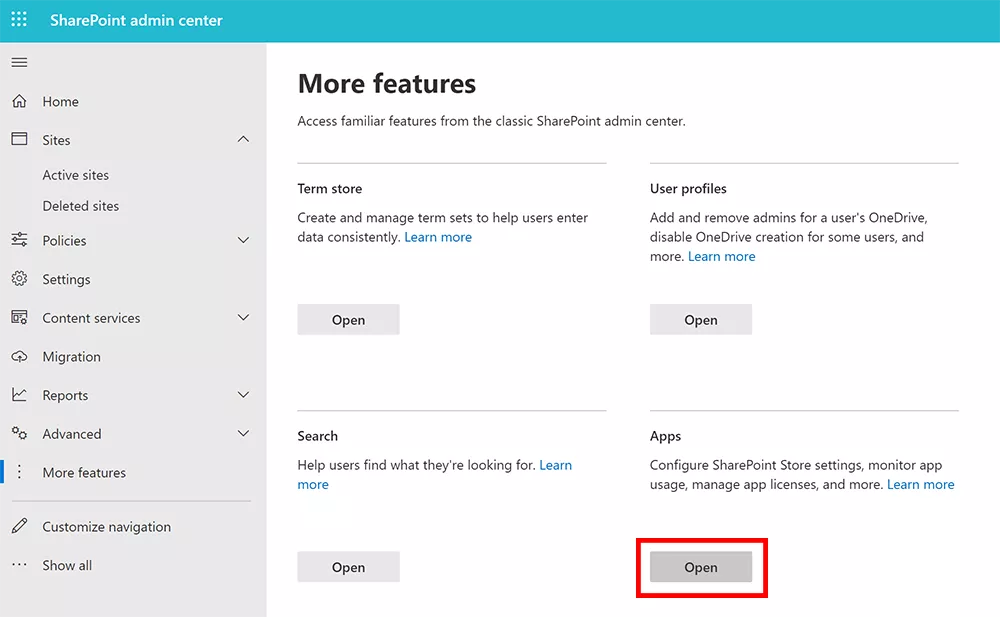Open the Term store feature

coord(348,319)
